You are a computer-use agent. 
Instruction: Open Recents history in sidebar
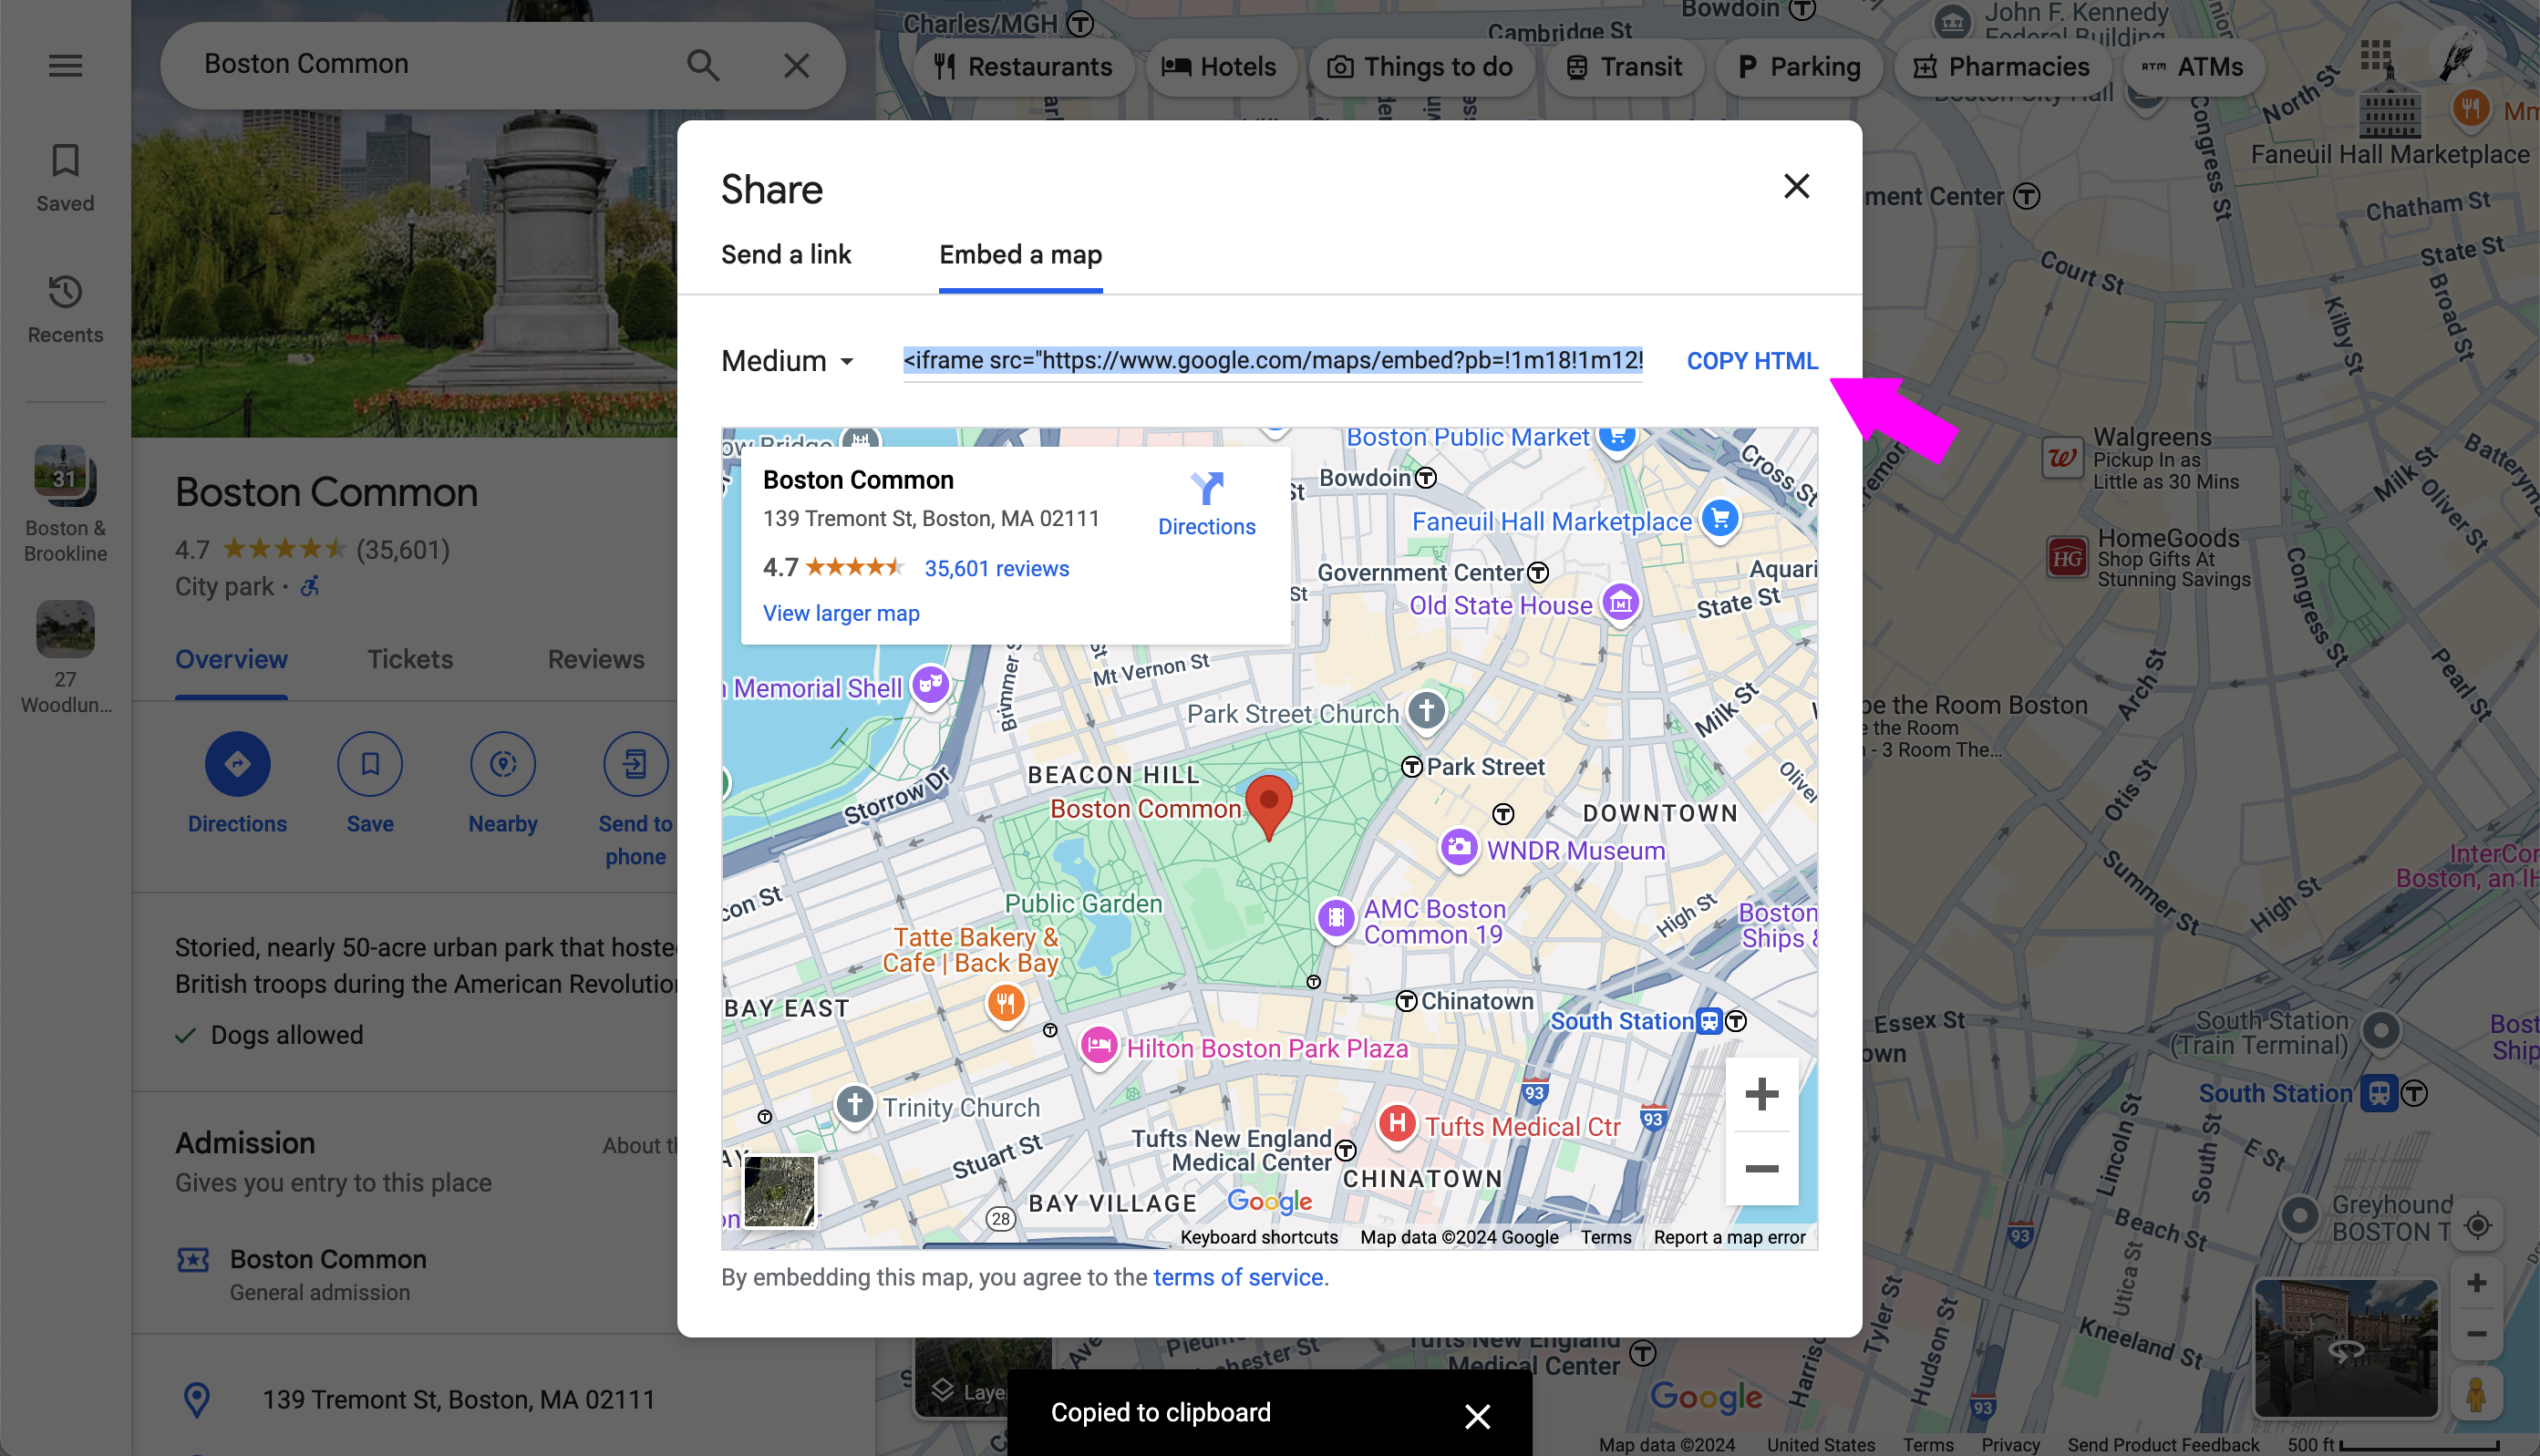[65, 309]
